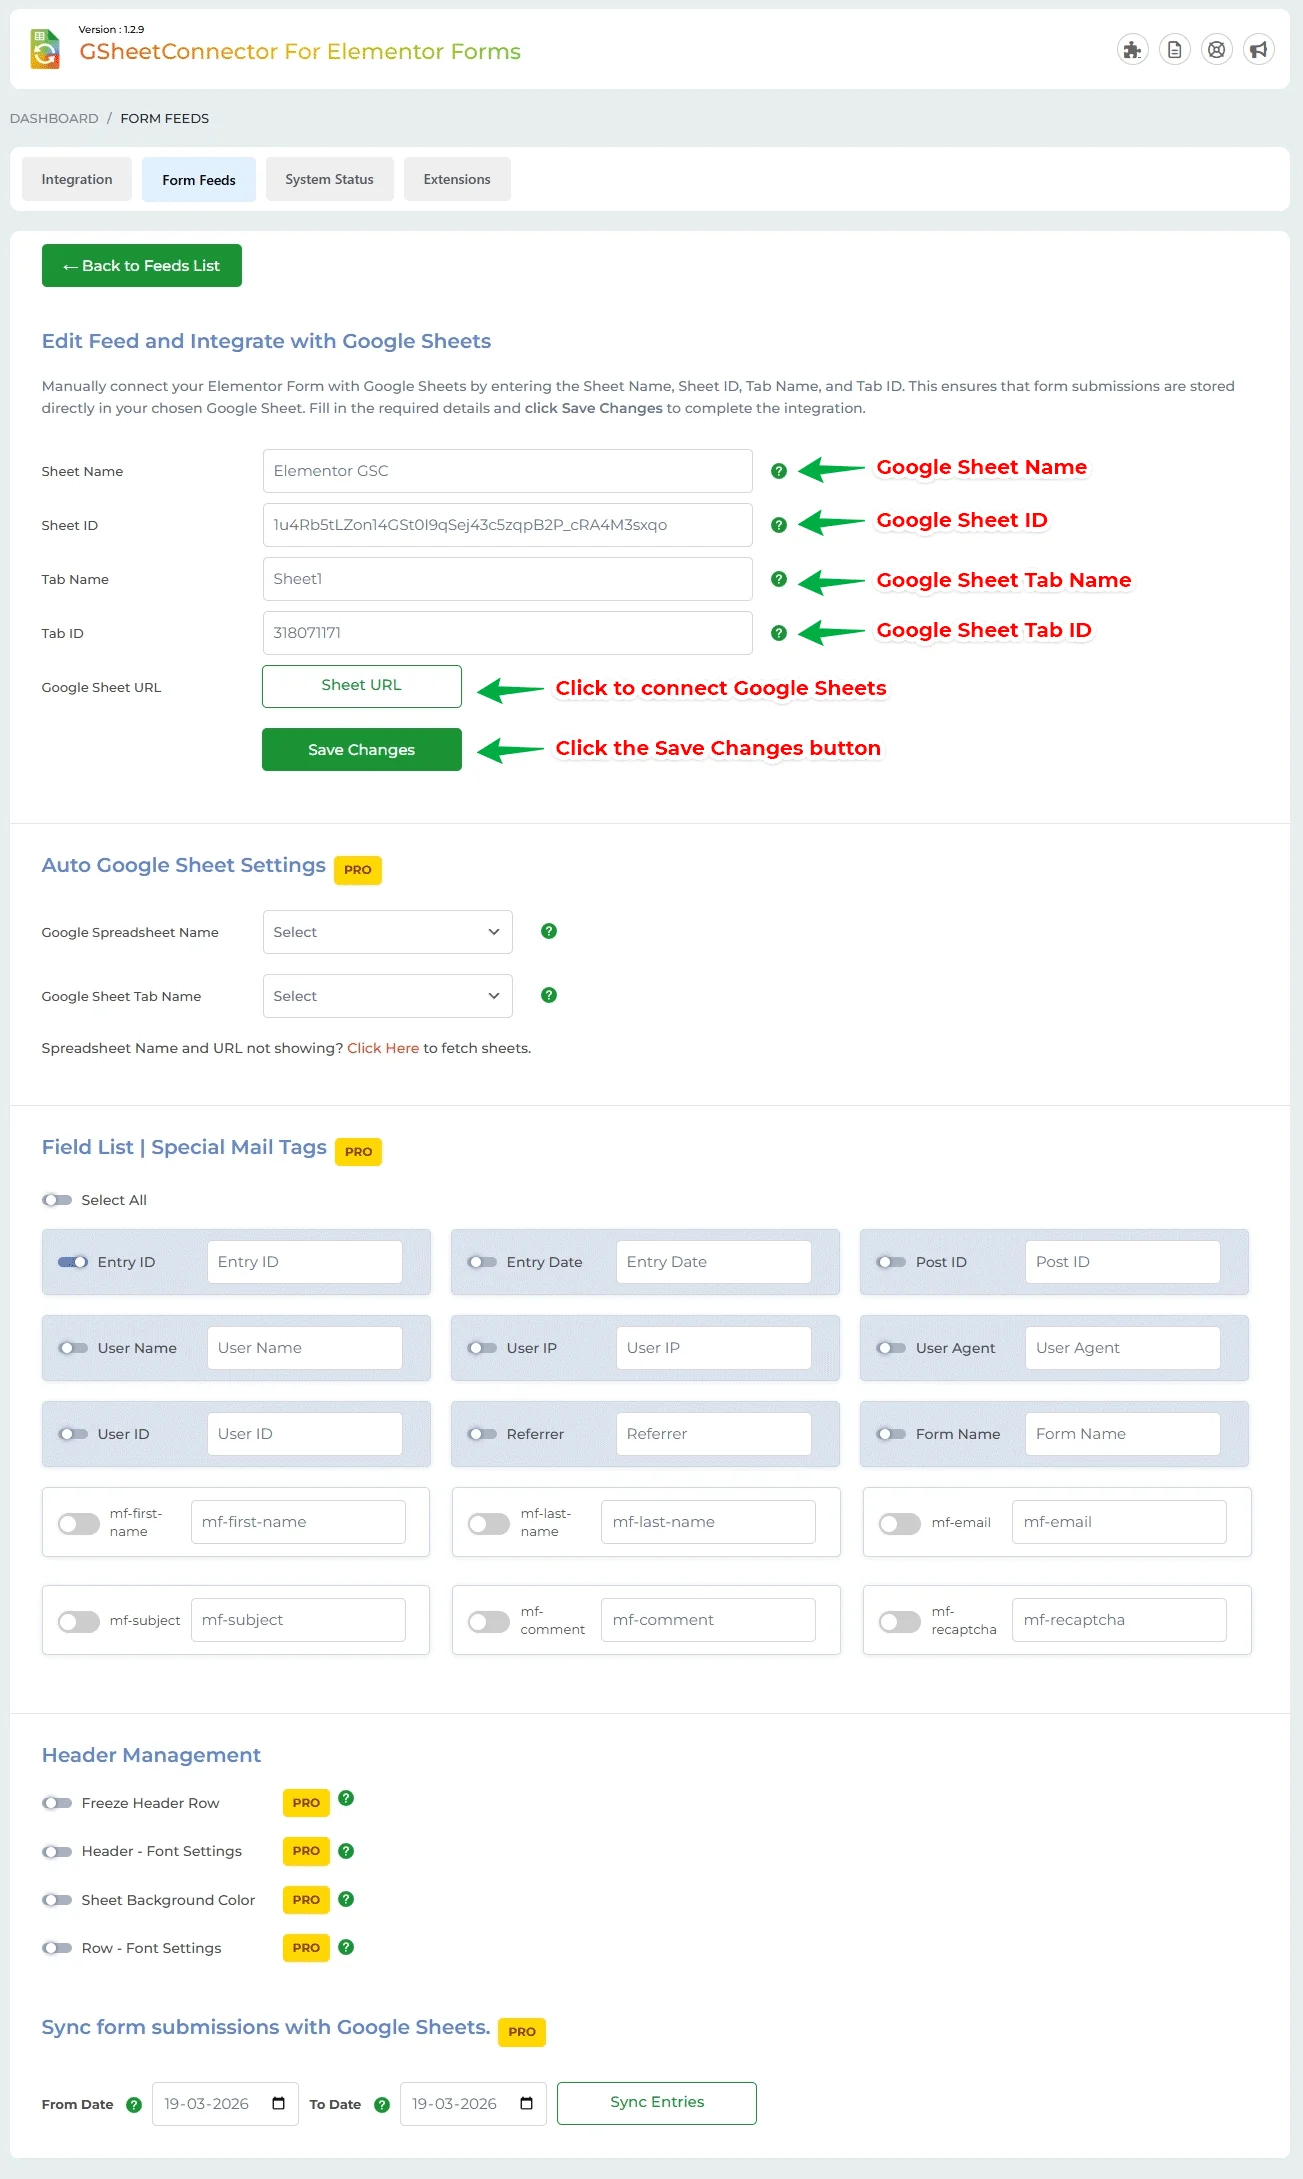Turn on the User Name toggle
The width and height of the screenshot is (1303, 2179).
click(73, 1348)
